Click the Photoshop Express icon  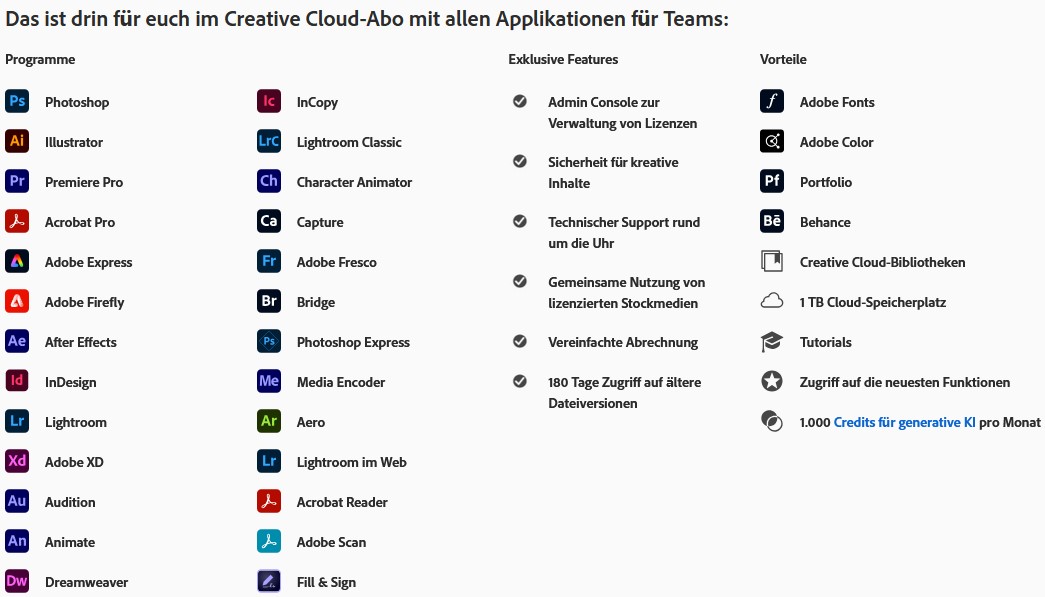pos(269,341)
